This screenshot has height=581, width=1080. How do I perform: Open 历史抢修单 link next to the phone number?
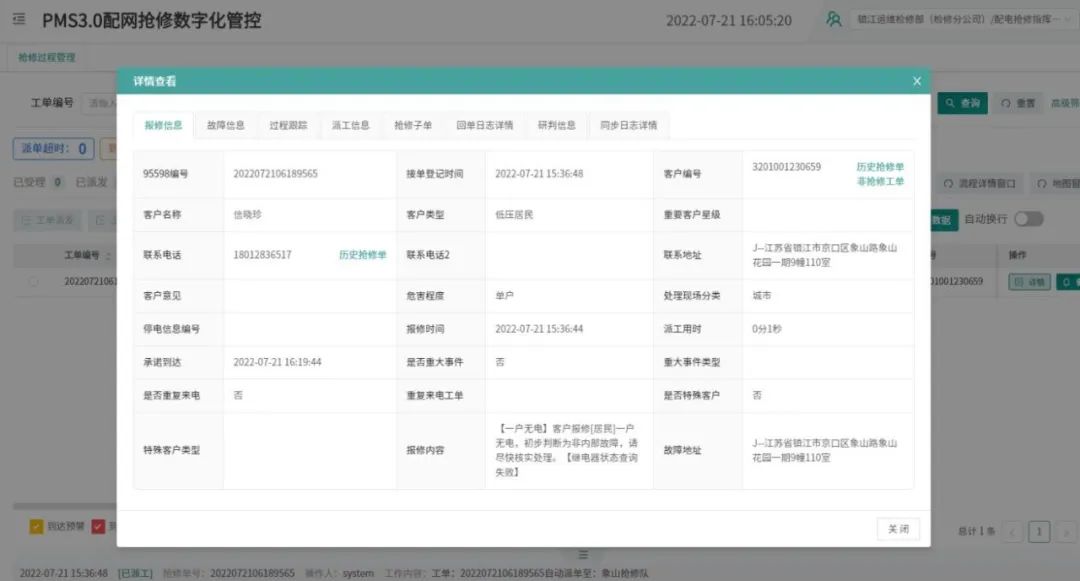point(362,255)
